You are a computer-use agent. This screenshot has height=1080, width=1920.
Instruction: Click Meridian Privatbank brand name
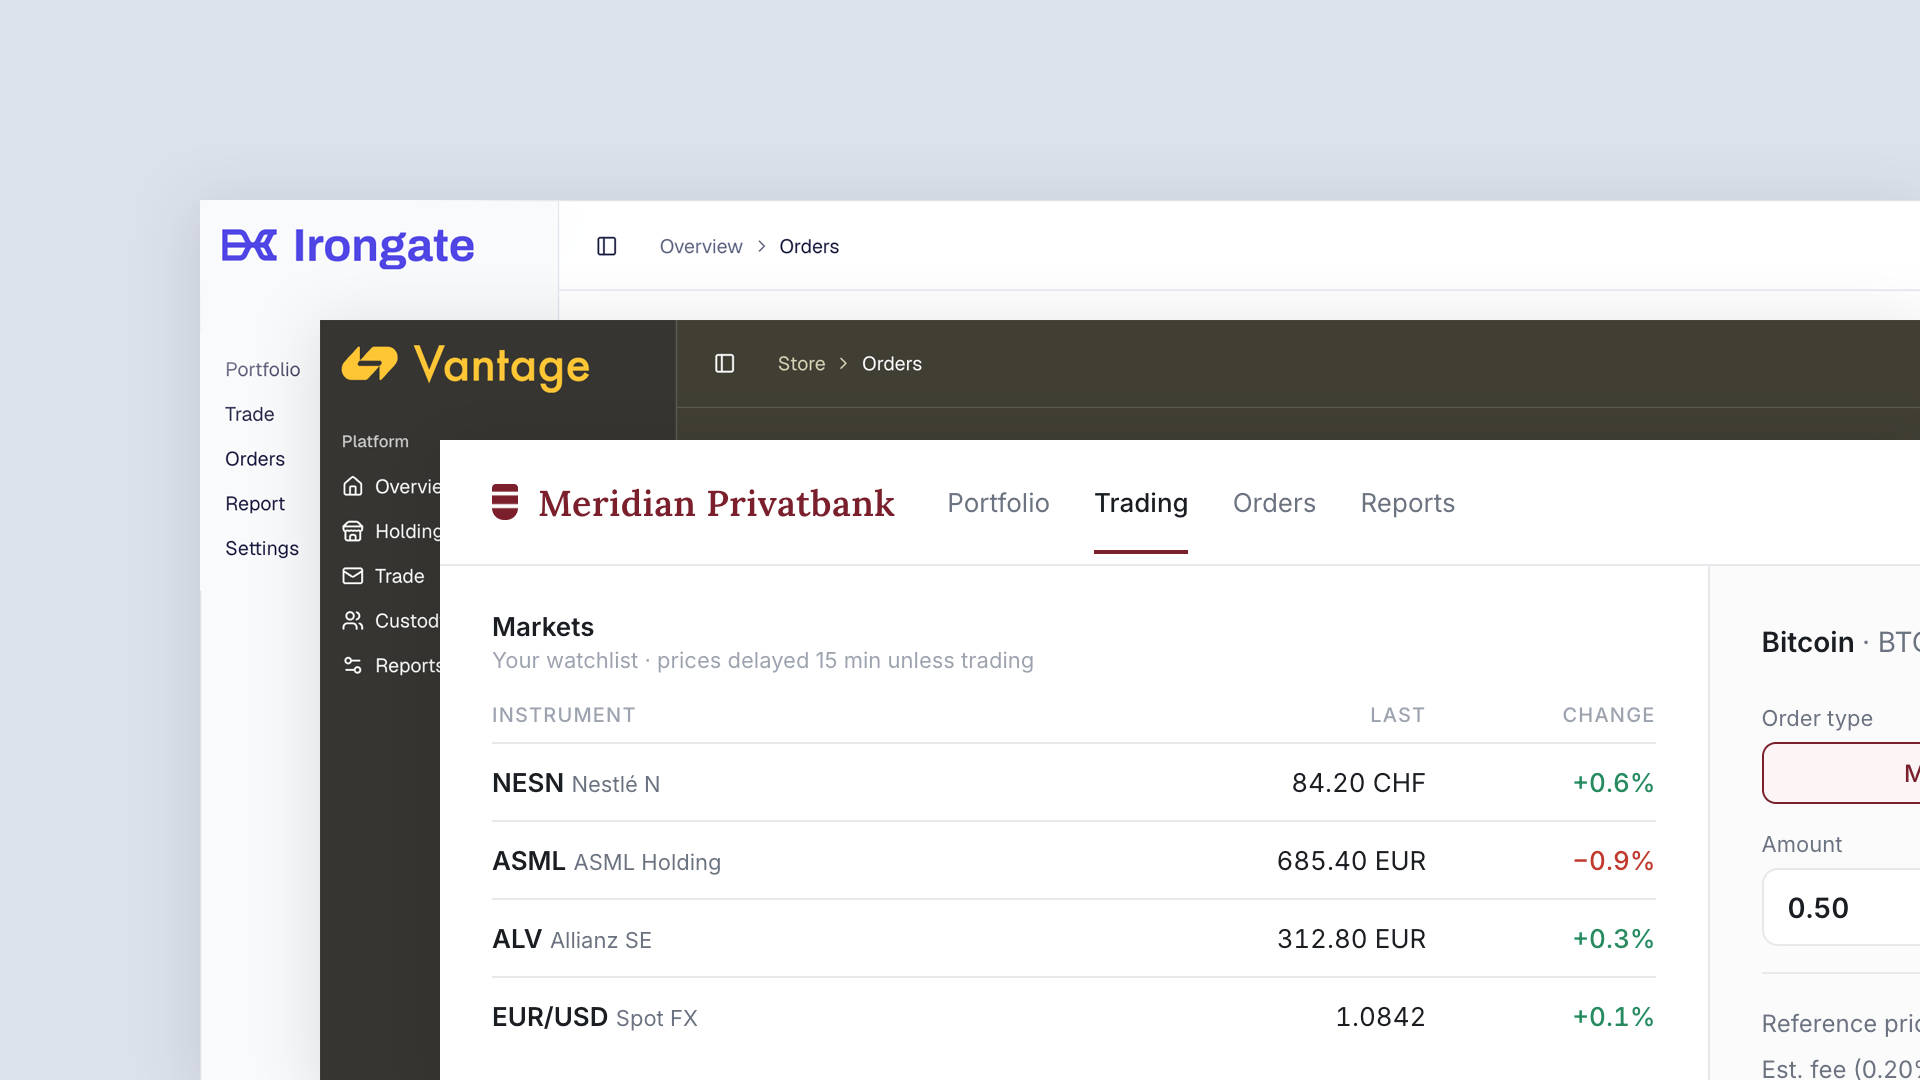point(716,503)
